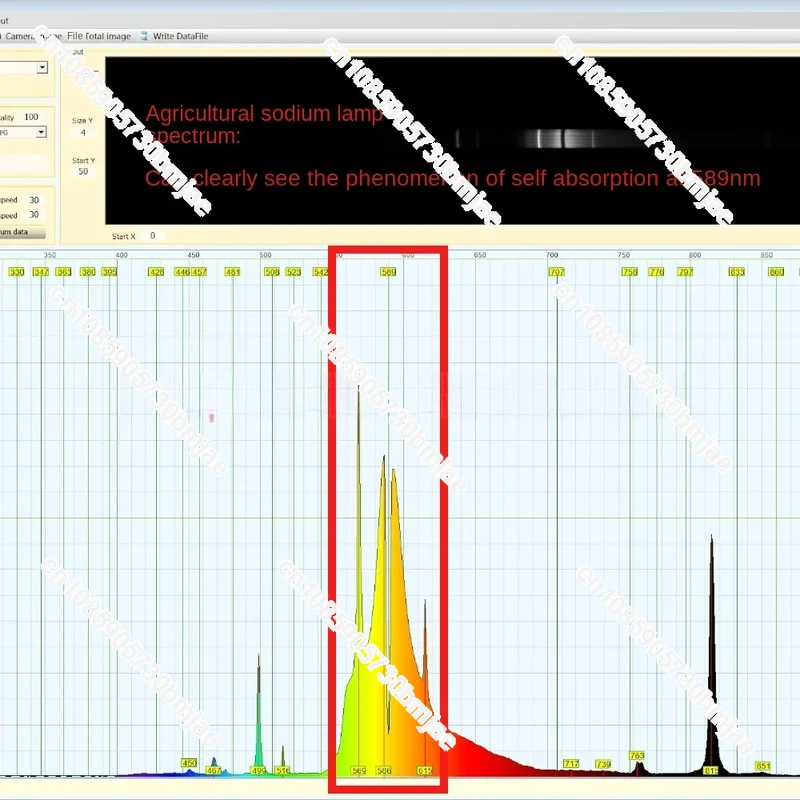Click the 516 peak label
The image size is (800, 800).
coord(283,770)
